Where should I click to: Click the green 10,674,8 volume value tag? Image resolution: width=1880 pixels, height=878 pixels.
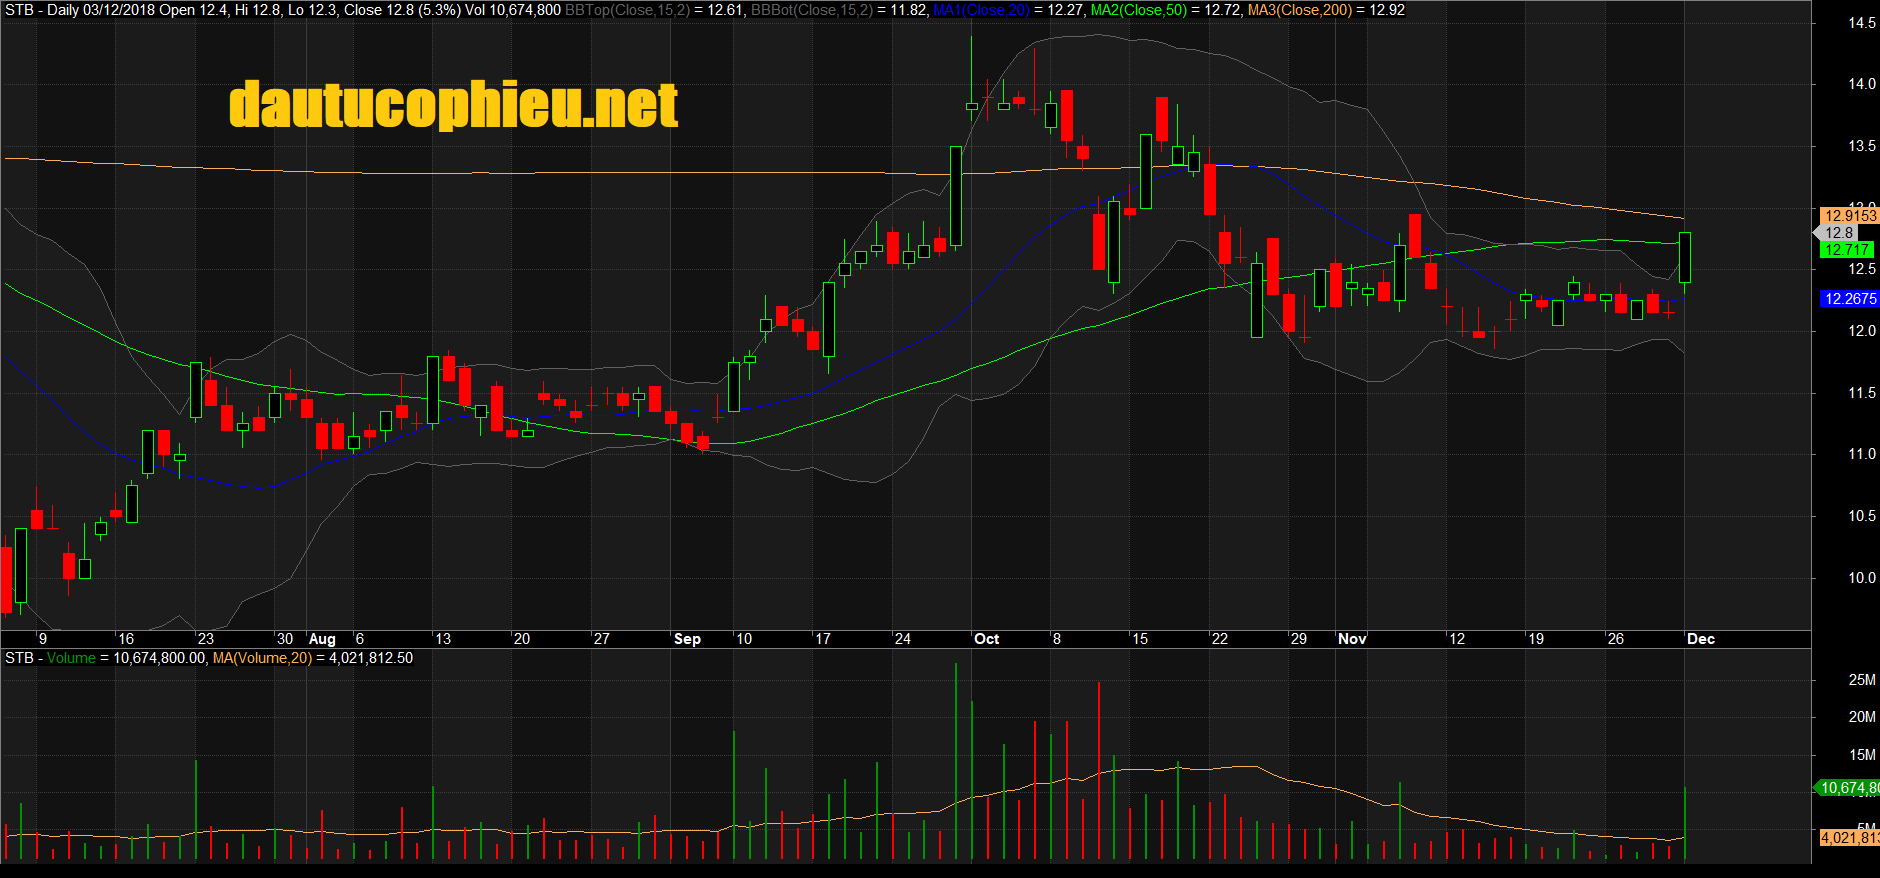click(x=1848, y=788)
